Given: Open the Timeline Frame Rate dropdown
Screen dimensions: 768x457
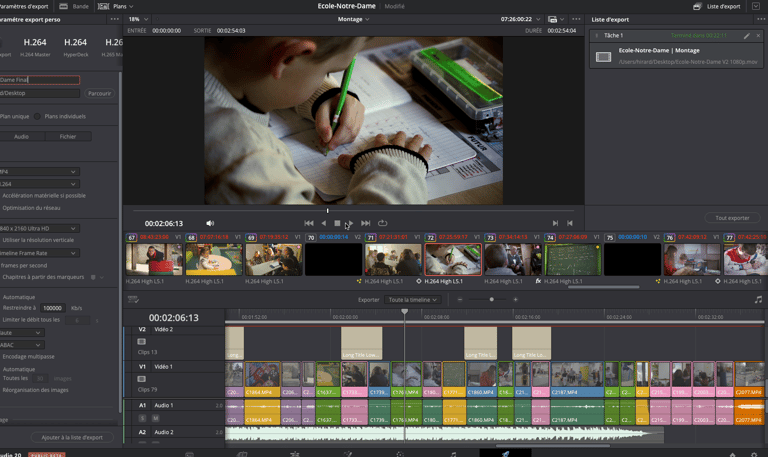Looking at the screenshot, I should click(39, 253).
